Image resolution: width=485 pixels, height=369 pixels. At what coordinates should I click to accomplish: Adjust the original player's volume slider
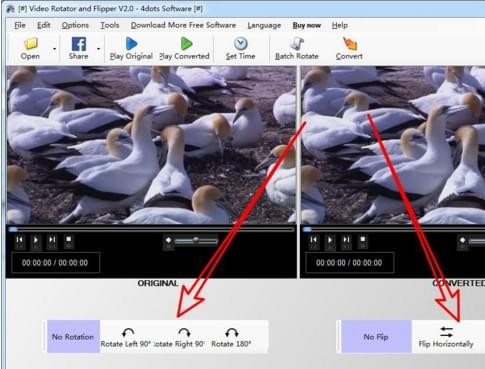tap(196, 240)
